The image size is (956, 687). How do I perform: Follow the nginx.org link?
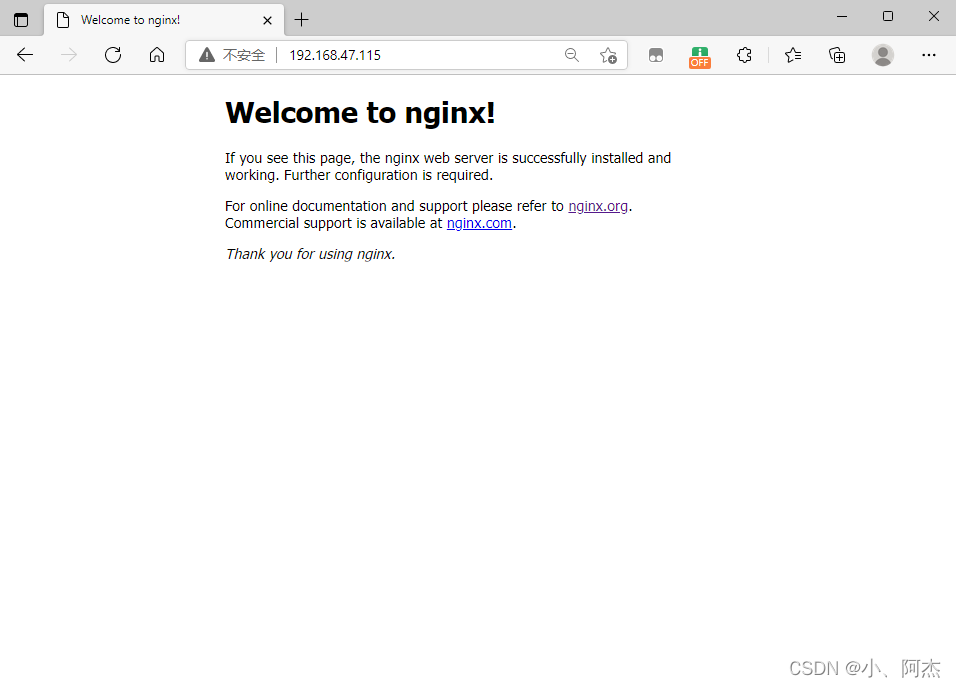pos(598,206)
